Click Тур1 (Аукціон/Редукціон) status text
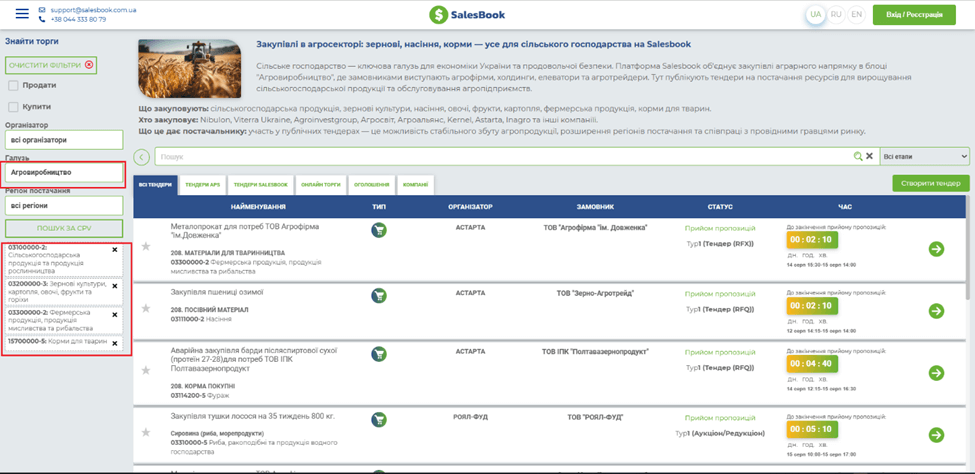This screenshot has width=975, height=474. point(720,433)
